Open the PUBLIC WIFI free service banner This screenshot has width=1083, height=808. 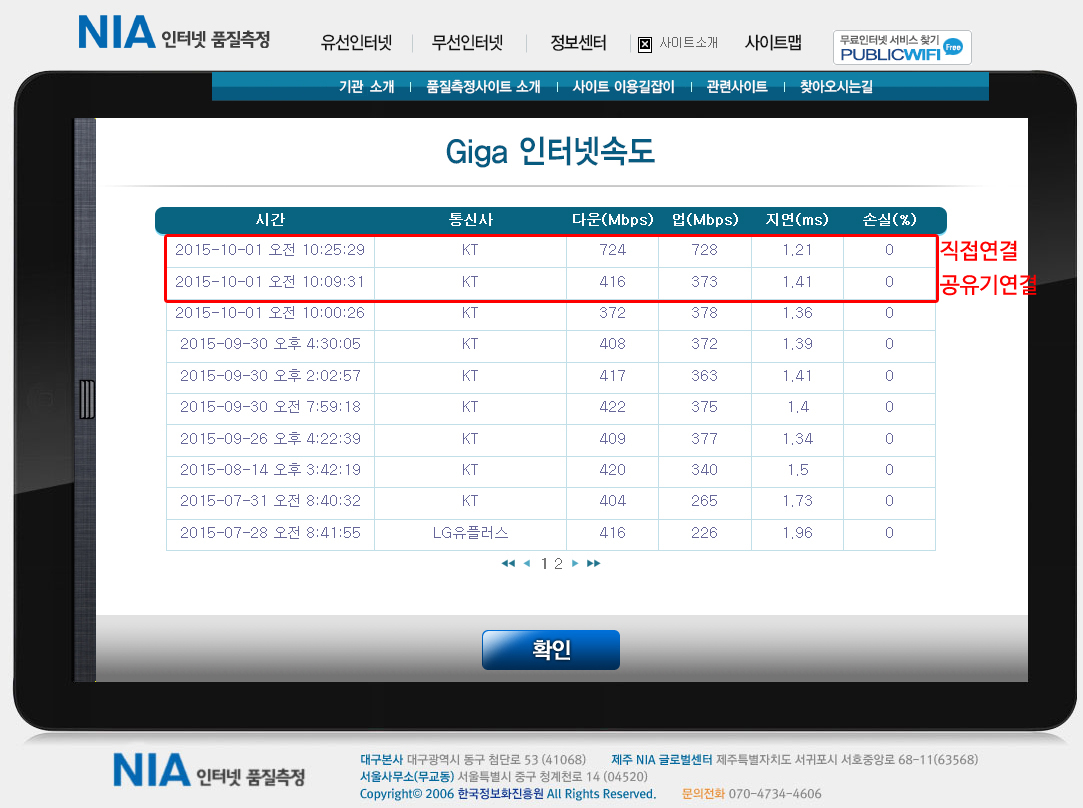tap(902, 48)
